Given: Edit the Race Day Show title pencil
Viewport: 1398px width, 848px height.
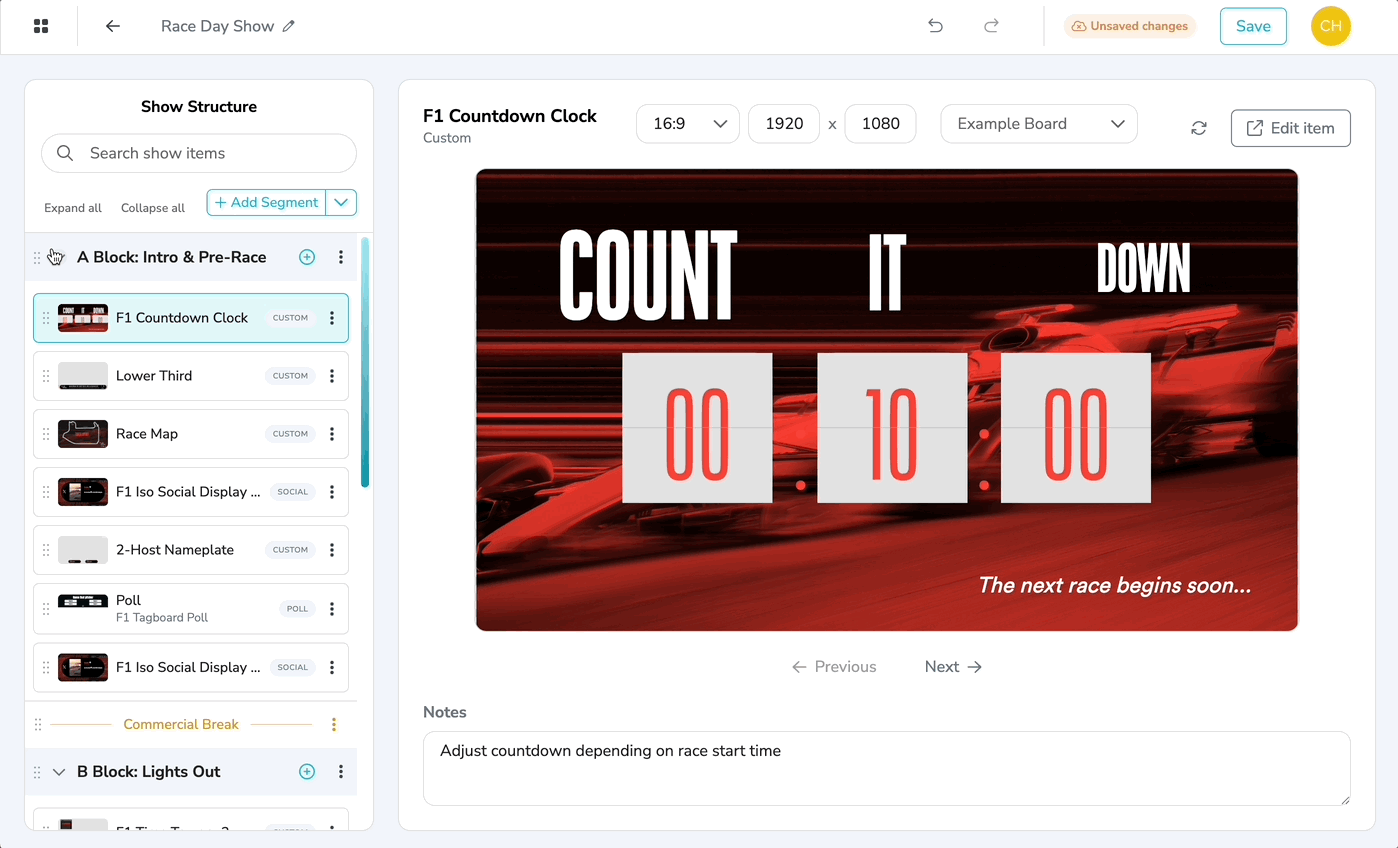Looking at the screenshot, I should (x=289, y=26).
